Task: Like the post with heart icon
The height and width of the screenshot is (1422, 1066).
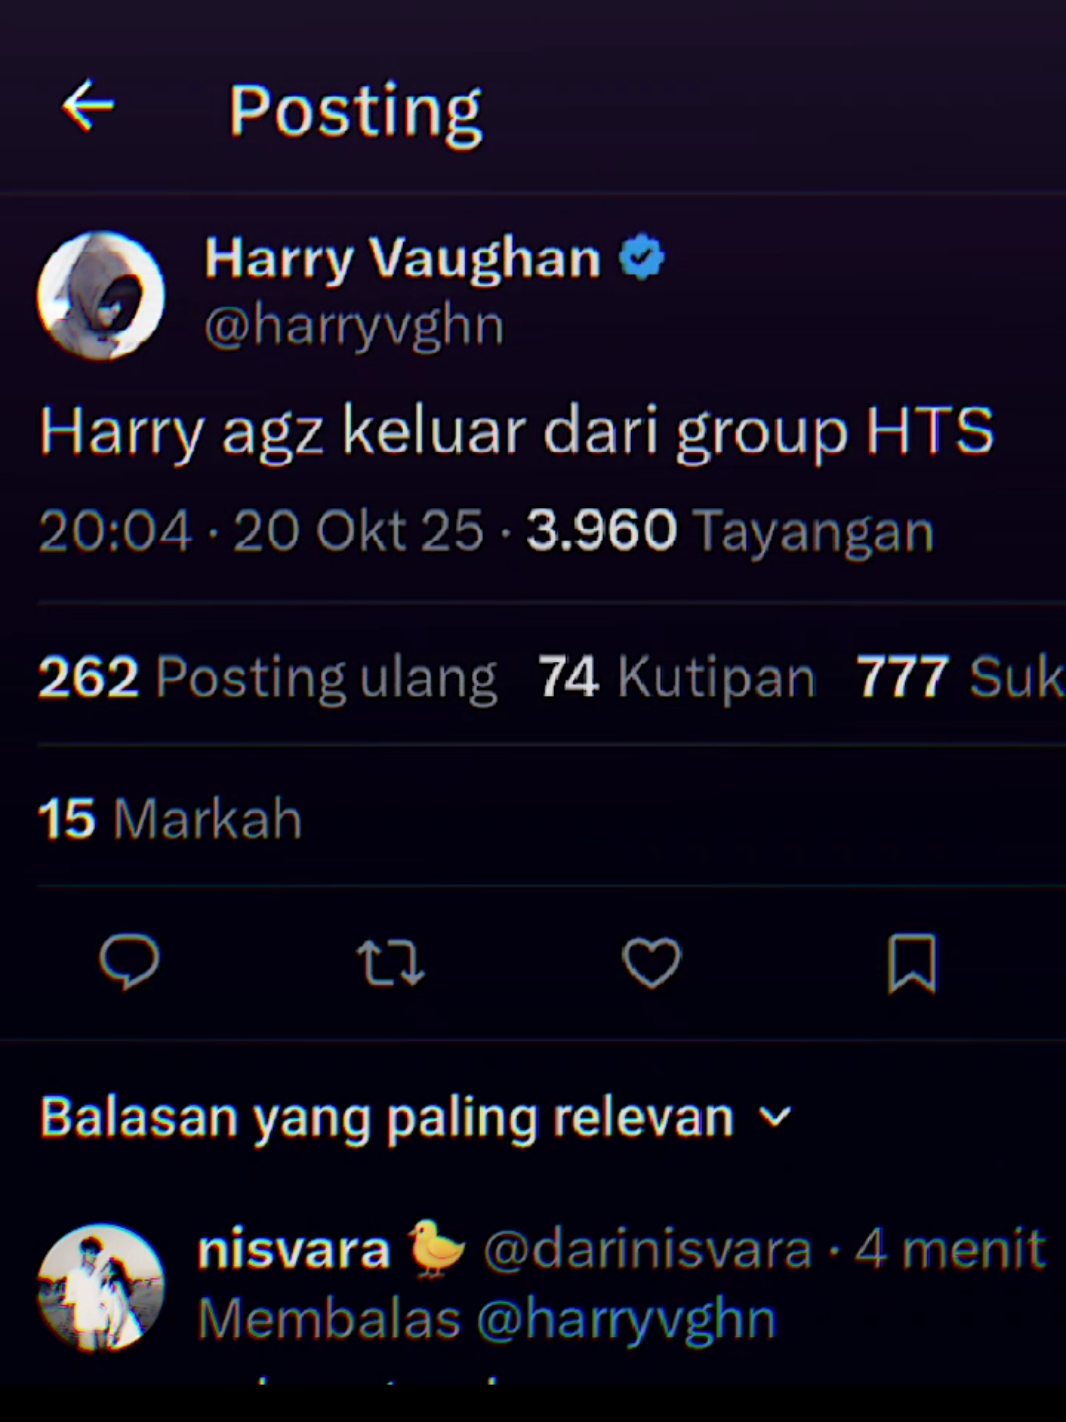Action: pyautogui.click(x=651, y=962)
